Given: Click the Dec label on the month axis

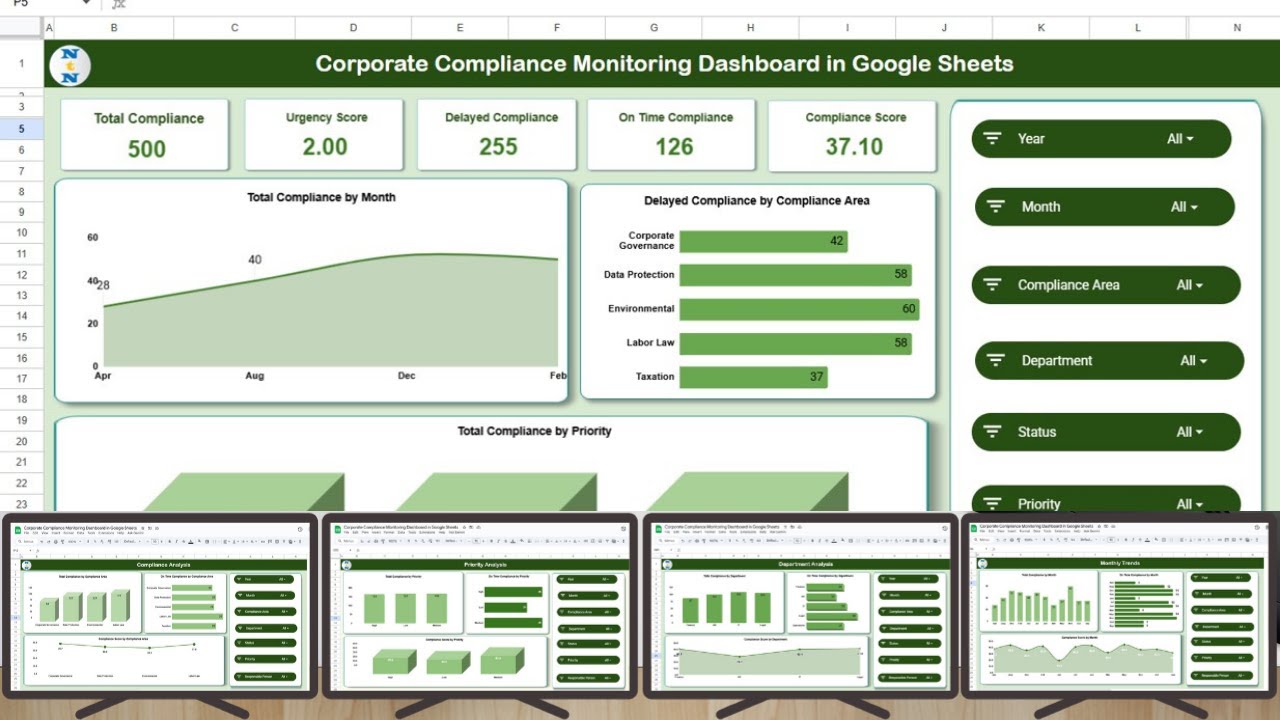Looking at the screenshot, I should click(x=407, y=376).
